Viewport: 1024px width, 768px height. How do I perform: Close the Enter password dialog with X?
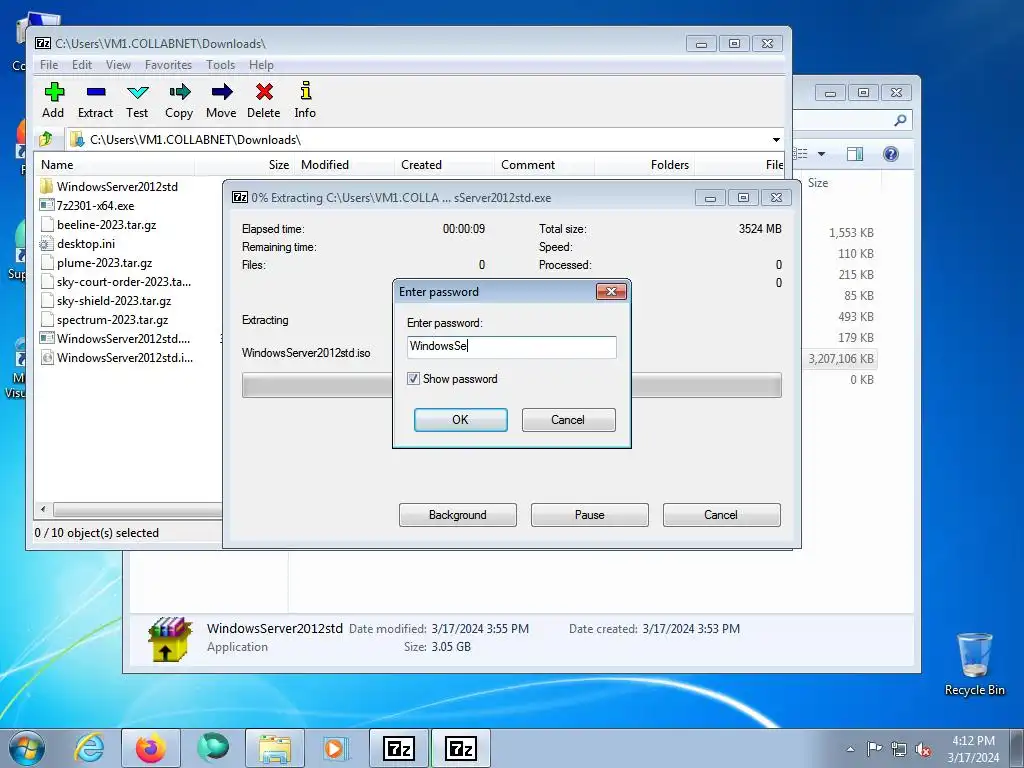[x=611, y=291]
